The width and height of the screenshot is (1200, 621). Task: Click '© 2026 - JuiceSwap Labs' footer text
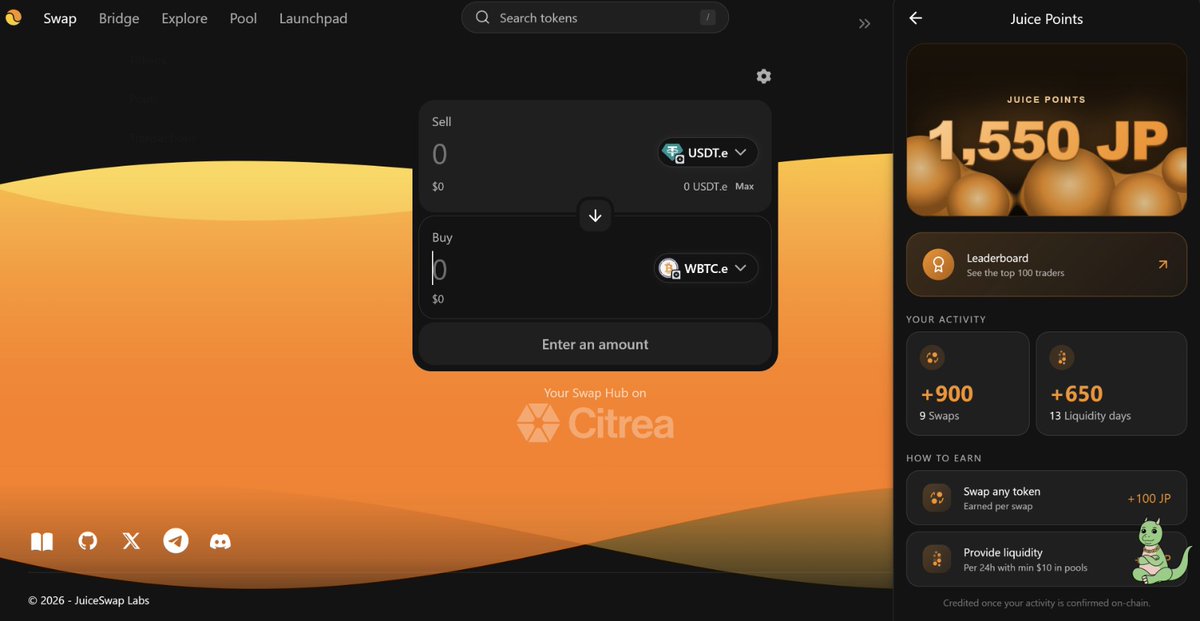tap(89, 600)
